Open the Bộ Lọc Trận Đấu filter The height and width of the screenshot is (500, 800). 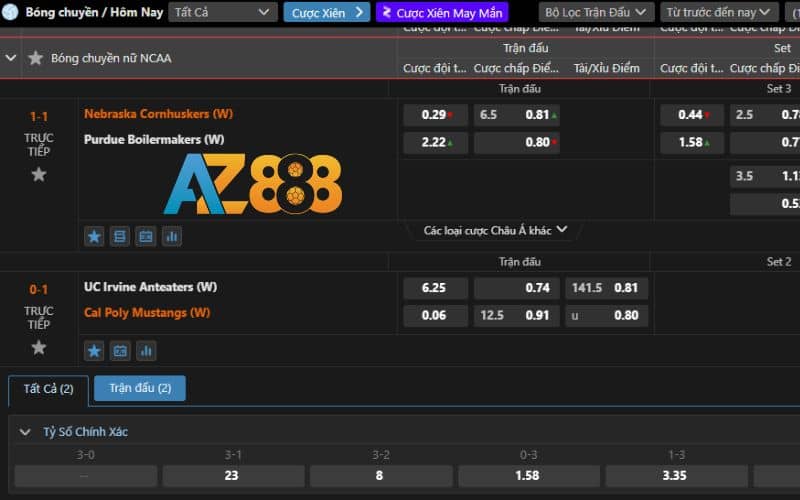point(596,12)
